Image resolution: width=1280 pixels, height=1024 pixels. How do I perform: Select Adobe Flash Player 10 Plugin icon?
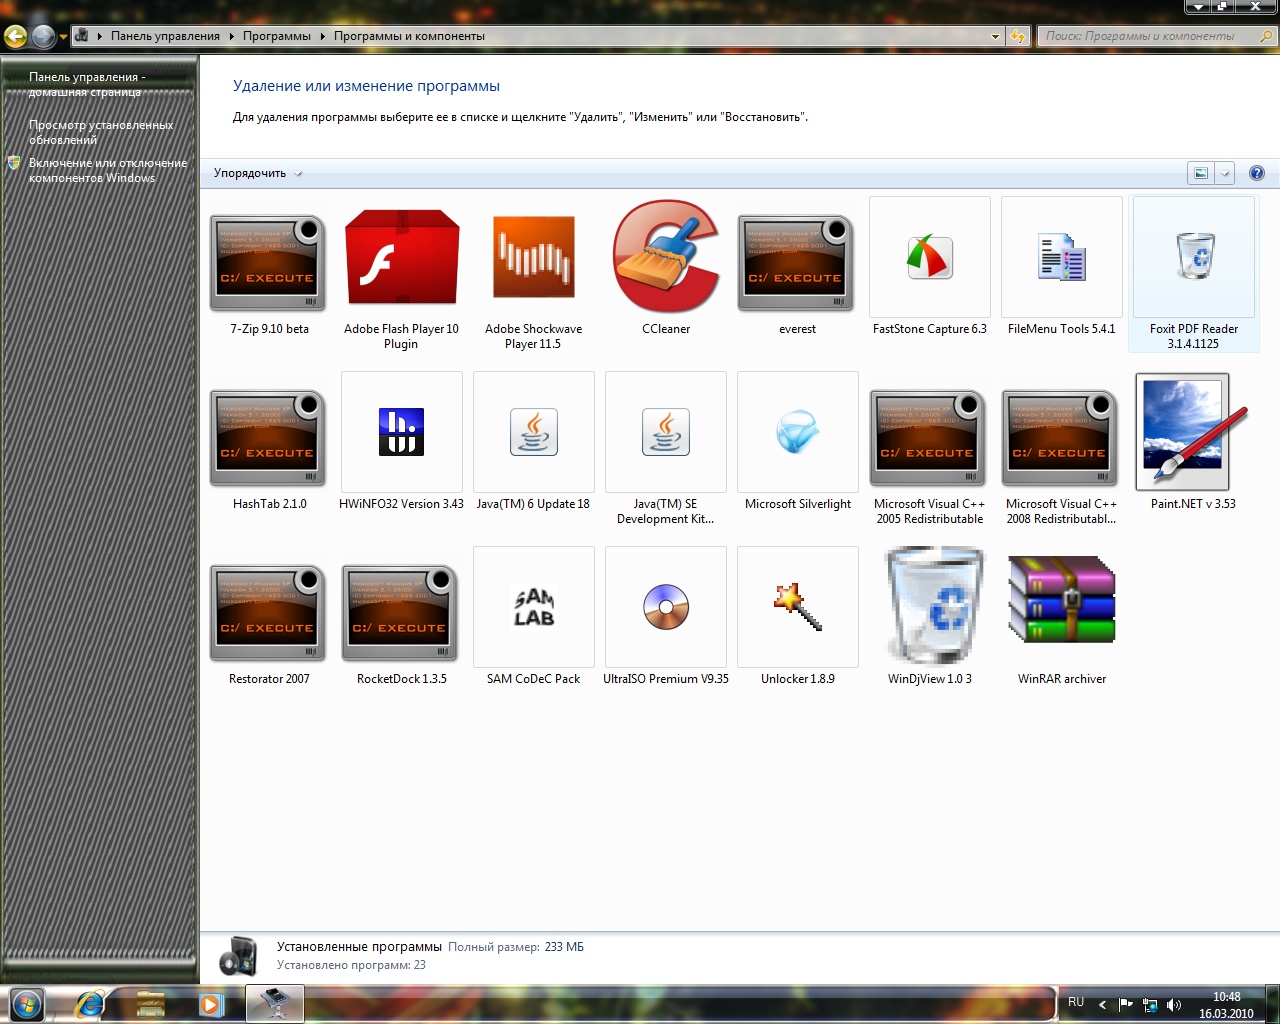401,258
